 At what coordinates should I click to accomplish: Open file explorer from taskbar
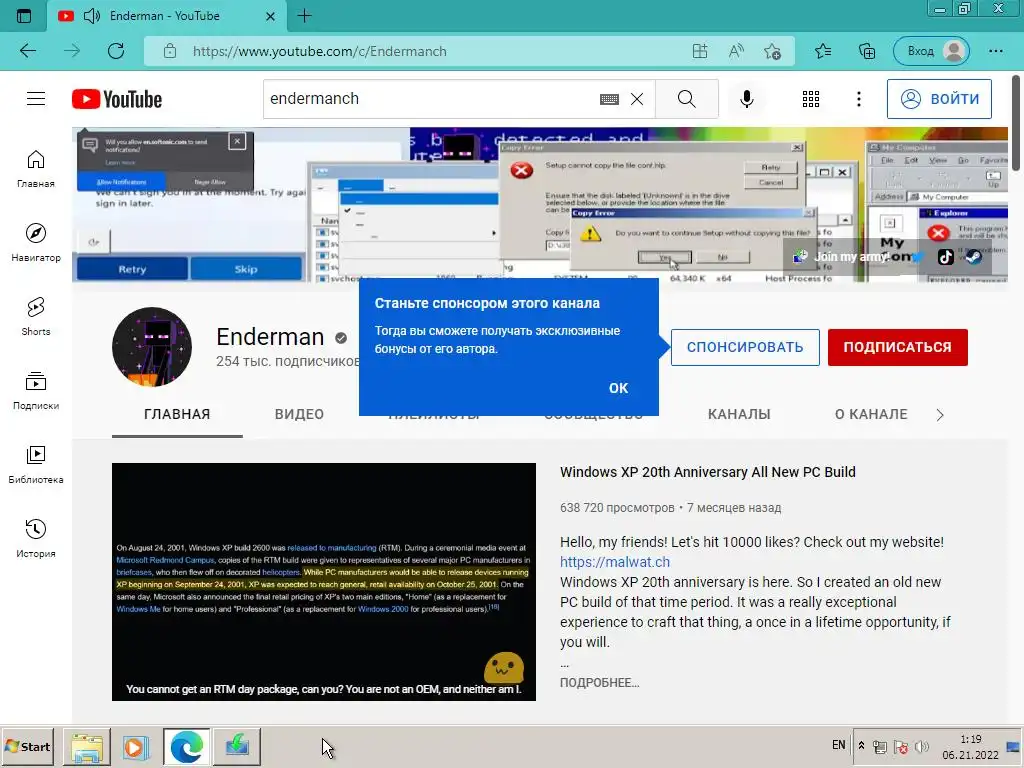(87, 746)
